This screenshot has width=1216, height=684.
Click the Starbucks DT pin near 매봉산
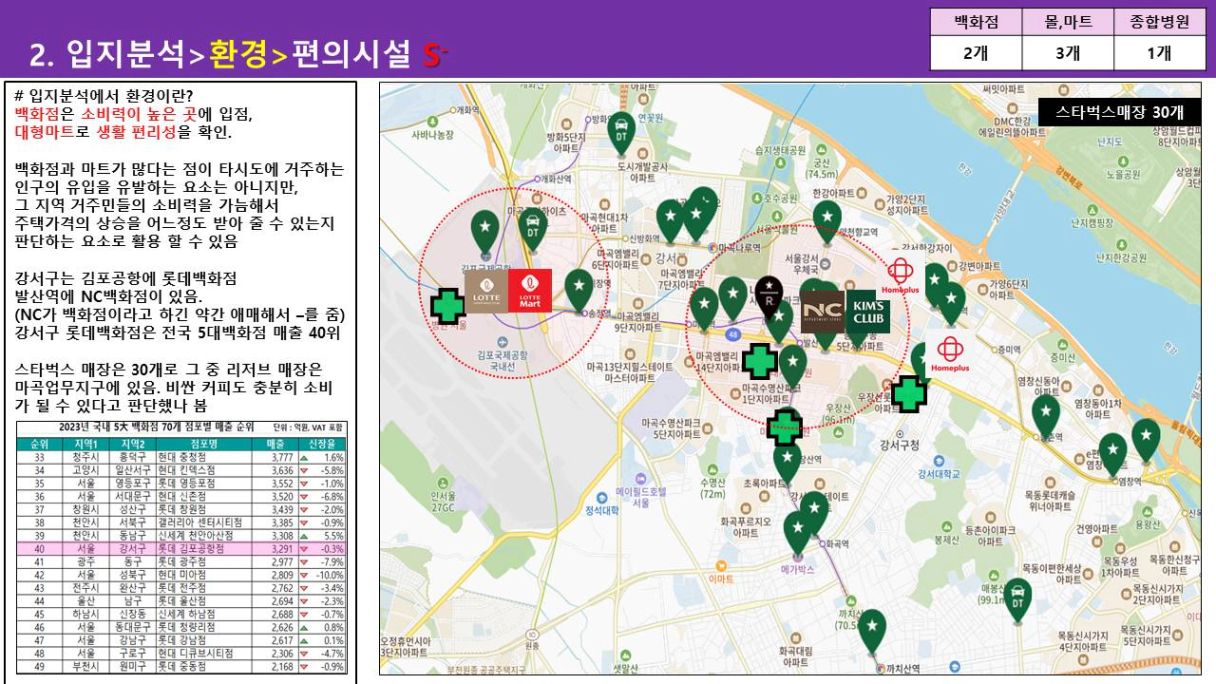pos(1017,596)
